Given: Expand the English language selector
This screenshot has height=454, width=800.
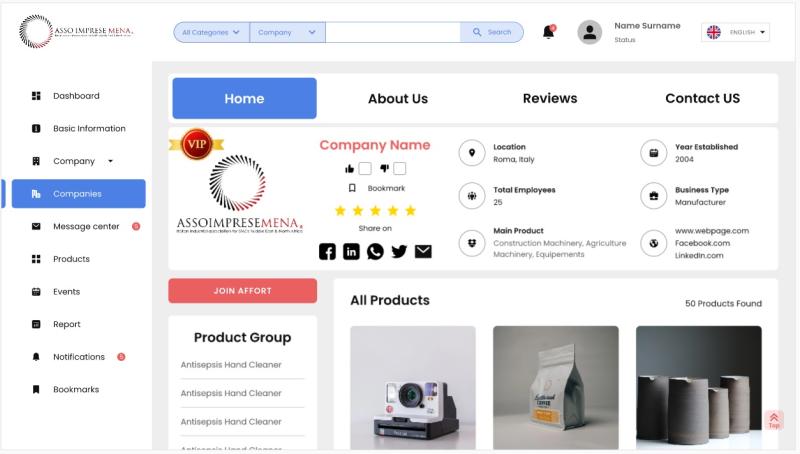Looking at the screenshot, I should coord(735,32).
